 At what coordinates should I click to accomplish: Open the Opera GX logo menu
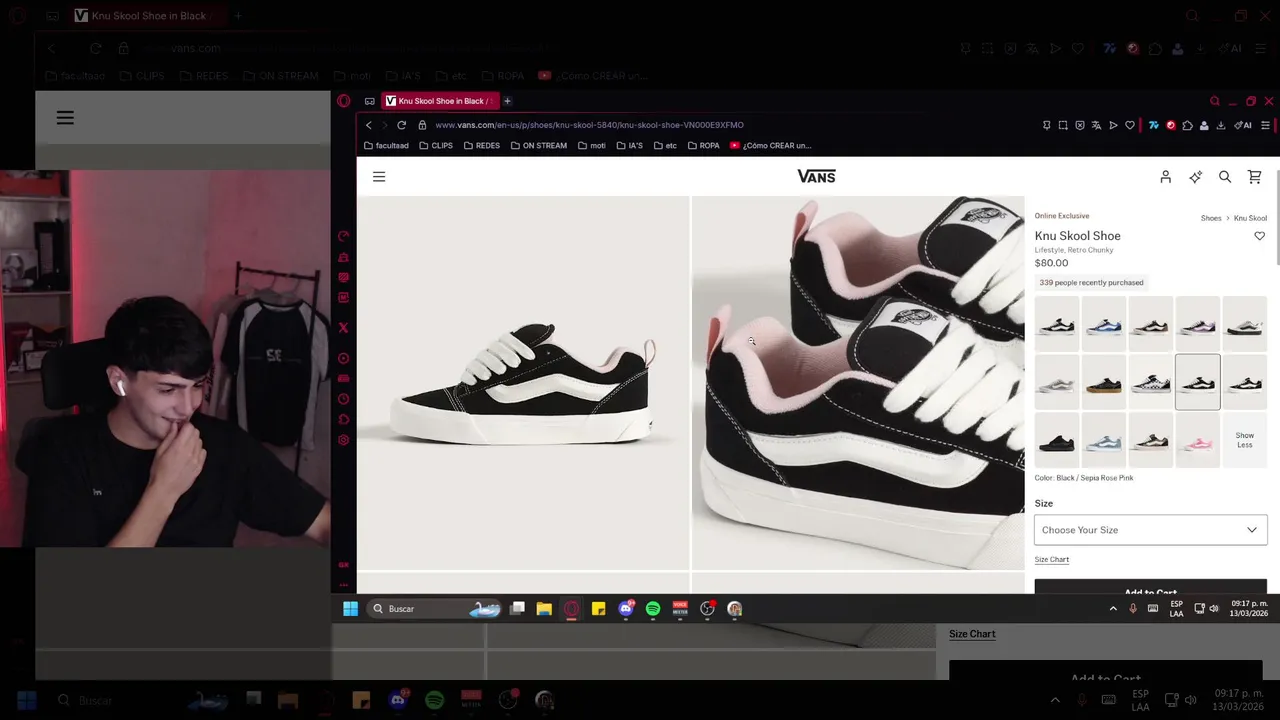click(344, 101)
